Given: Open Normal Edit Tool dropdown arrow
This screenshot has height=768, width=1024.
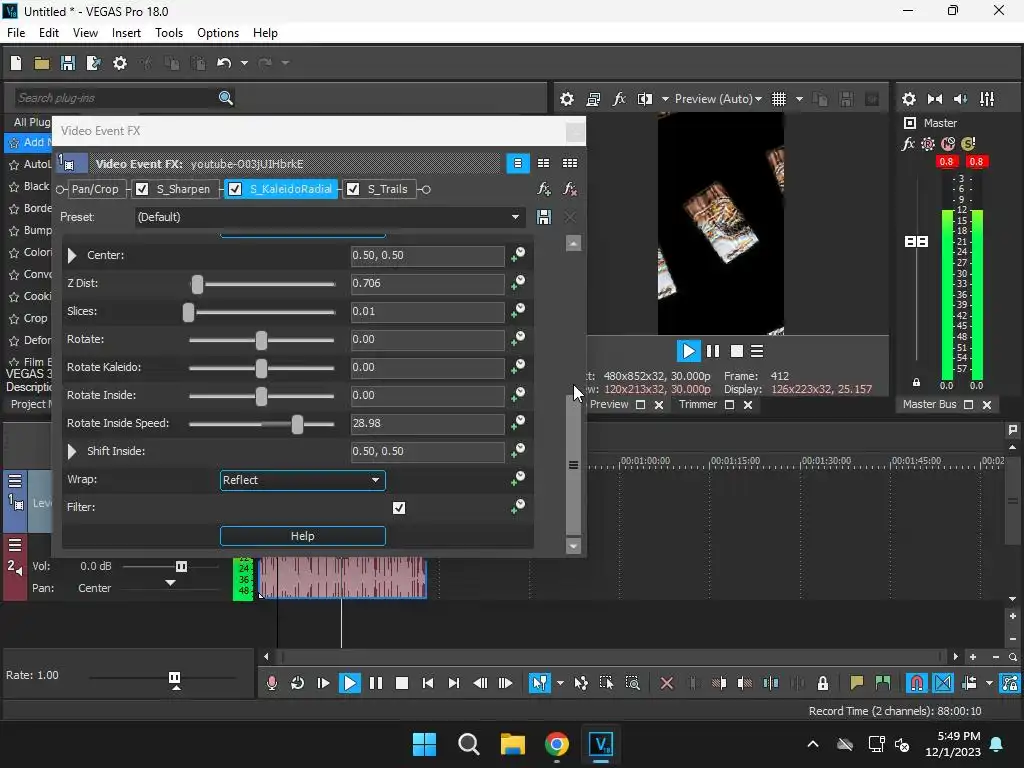Looking at the screenshot, I should (560, 683).
